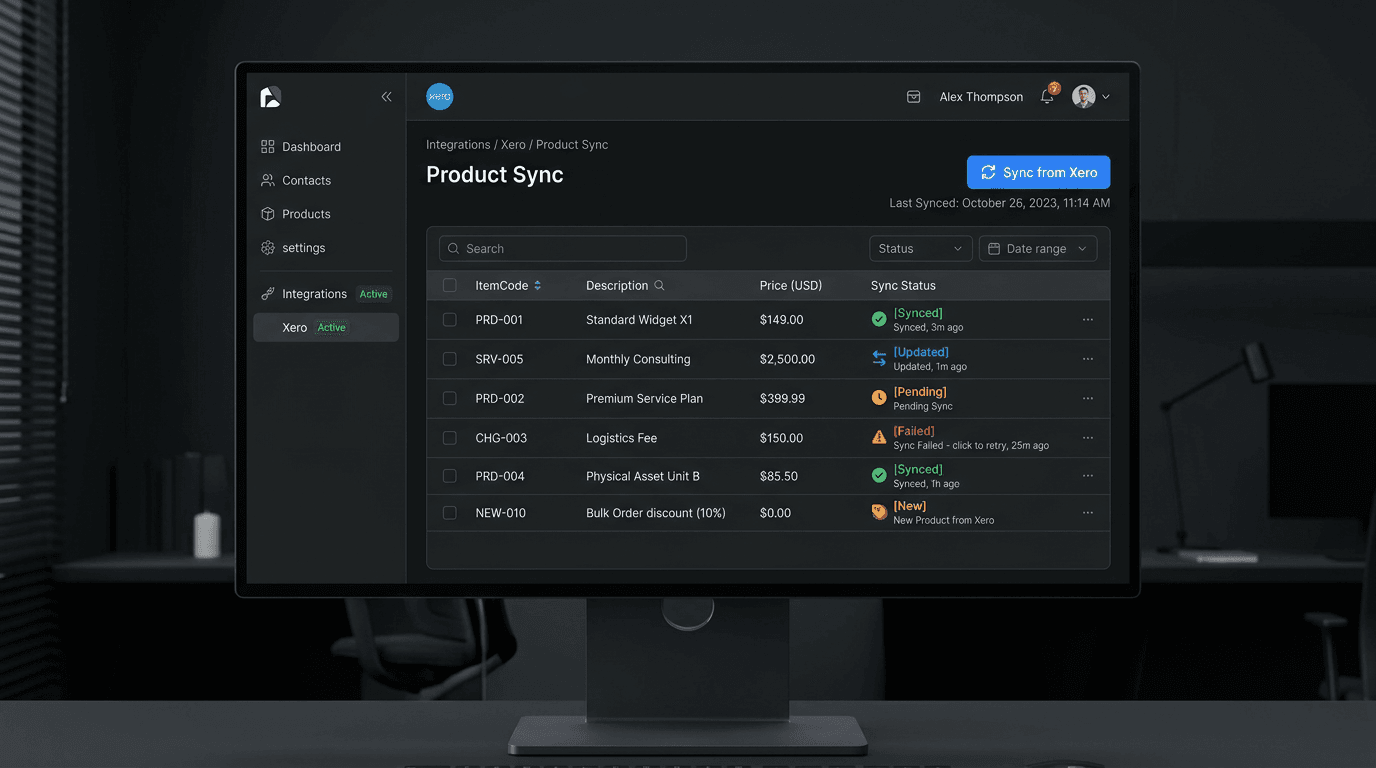Screen dimensions: 1376x768
Task: Open the ellipsis actions menu on the SRV-005 row
Action: point(1088,358)
